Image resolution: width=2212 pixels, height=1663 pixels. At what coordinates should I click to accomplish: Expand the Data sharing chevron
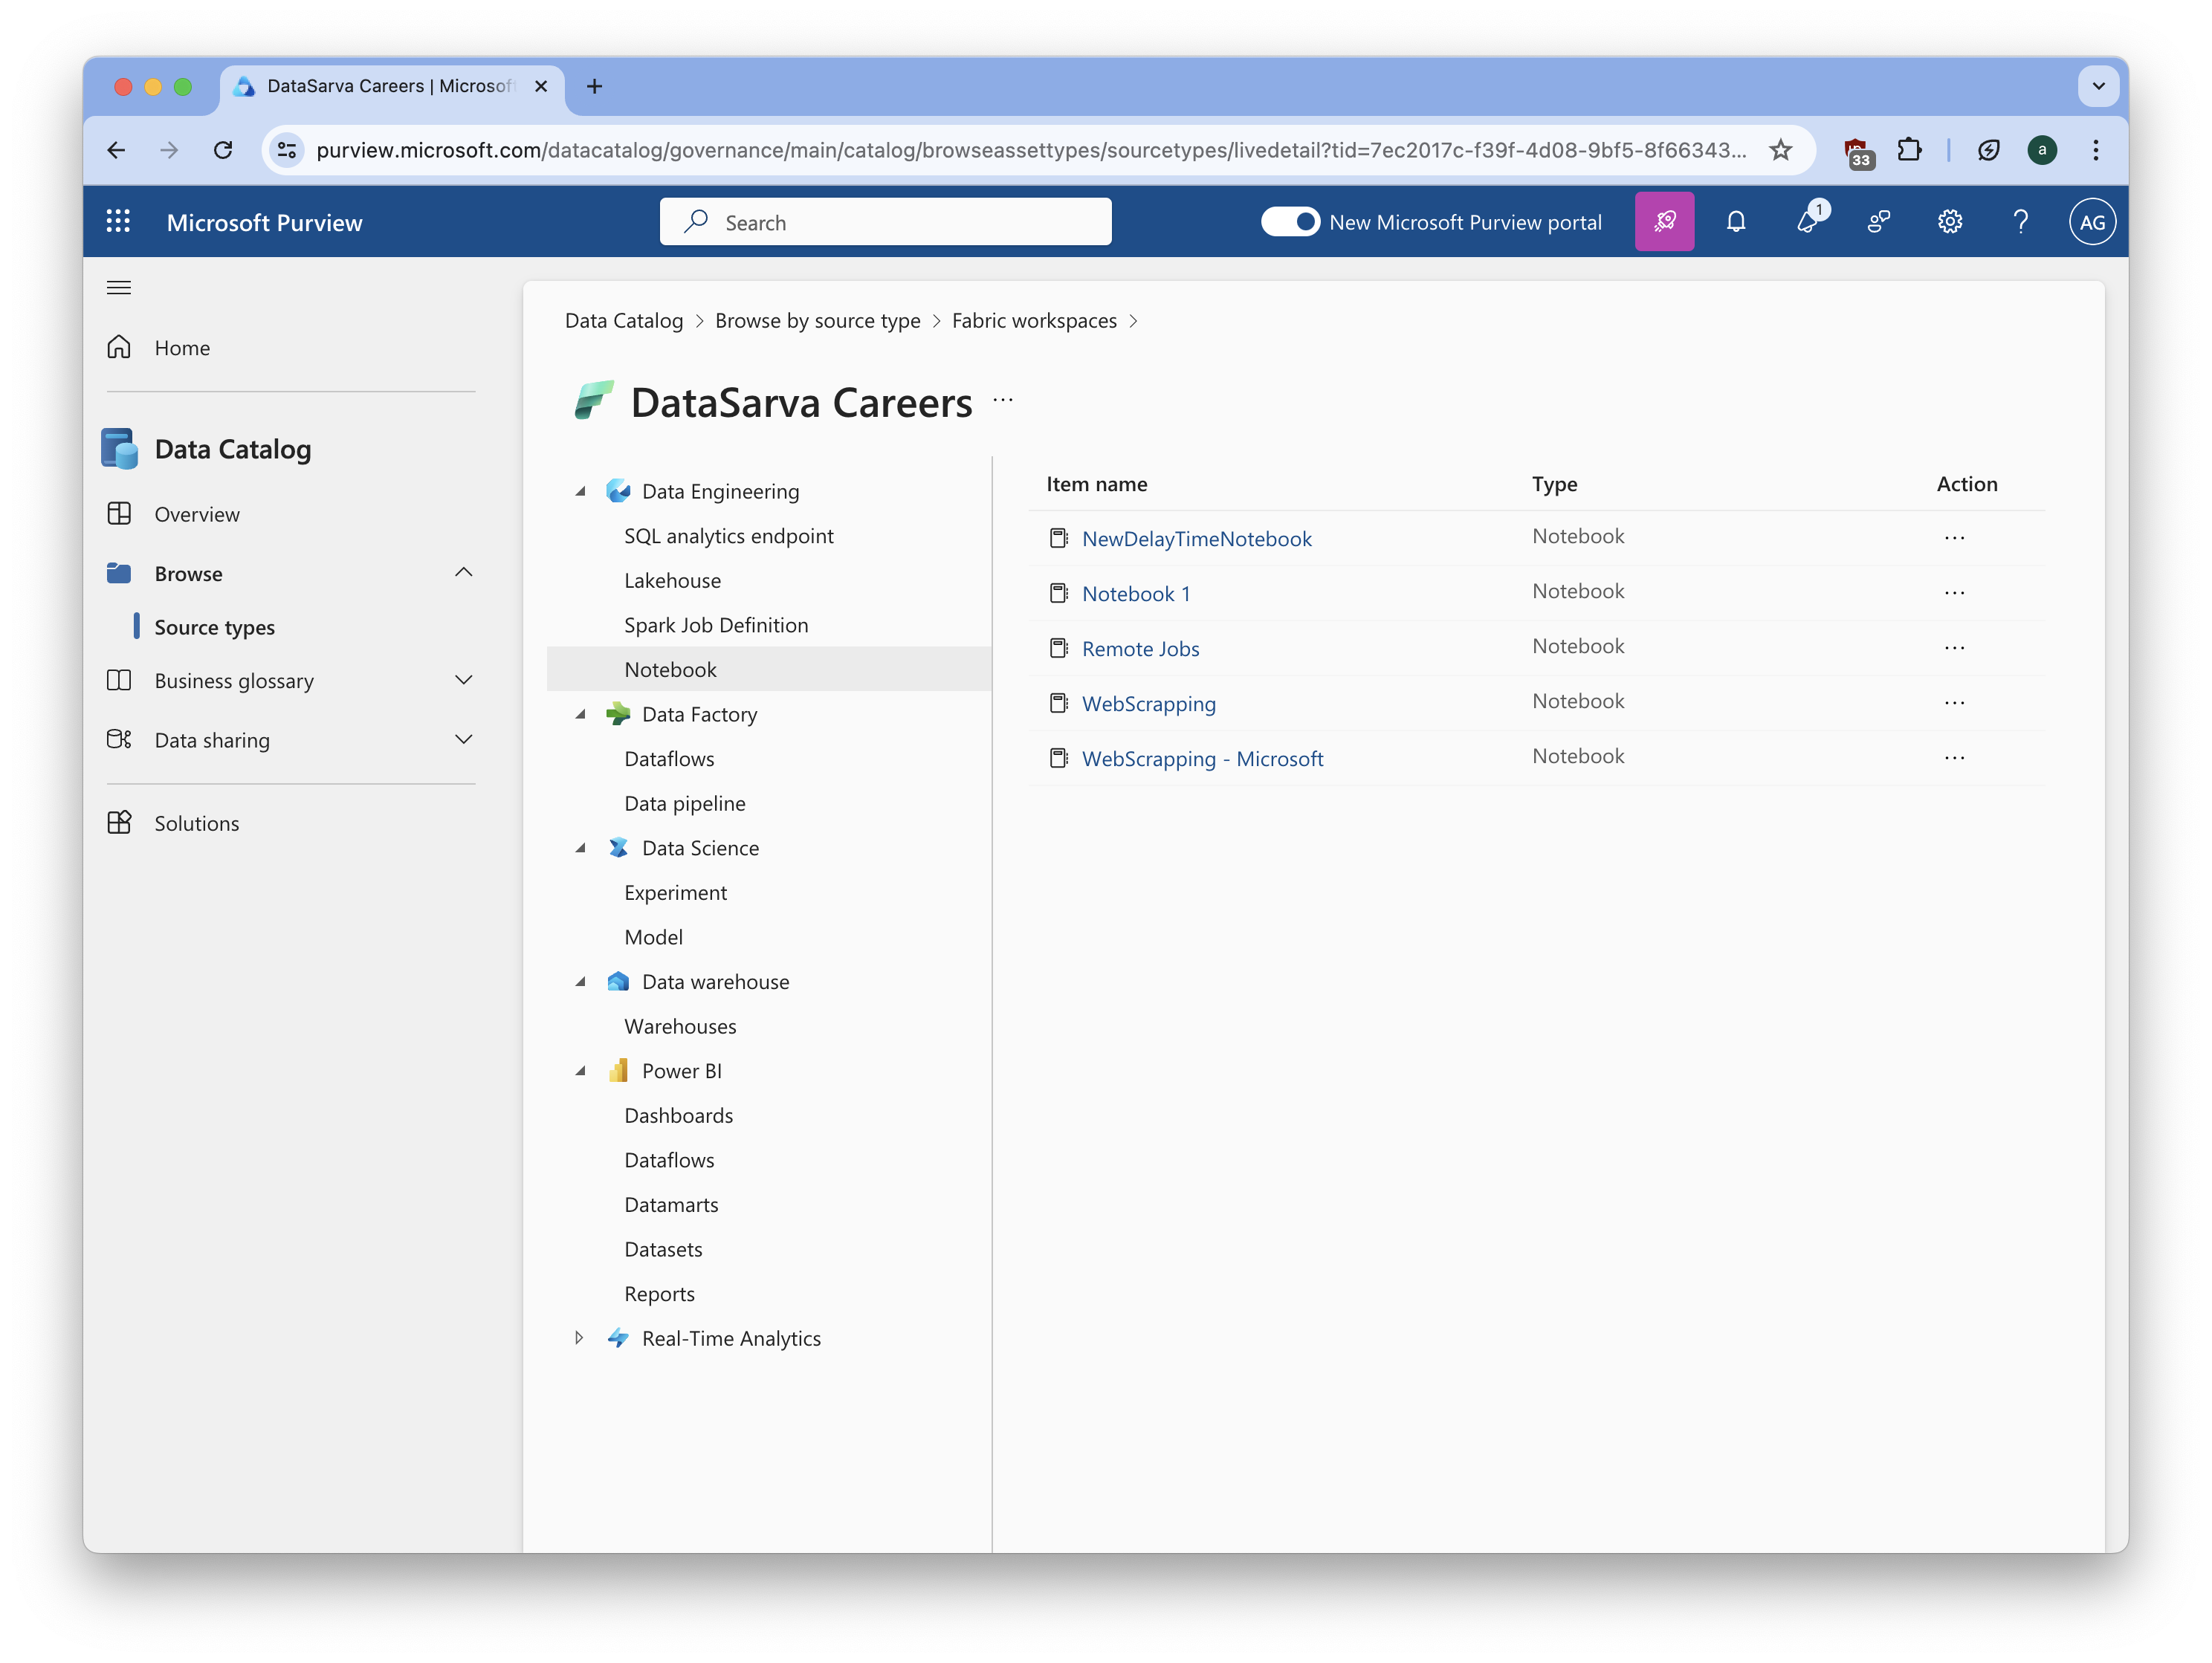click(463, 740)
